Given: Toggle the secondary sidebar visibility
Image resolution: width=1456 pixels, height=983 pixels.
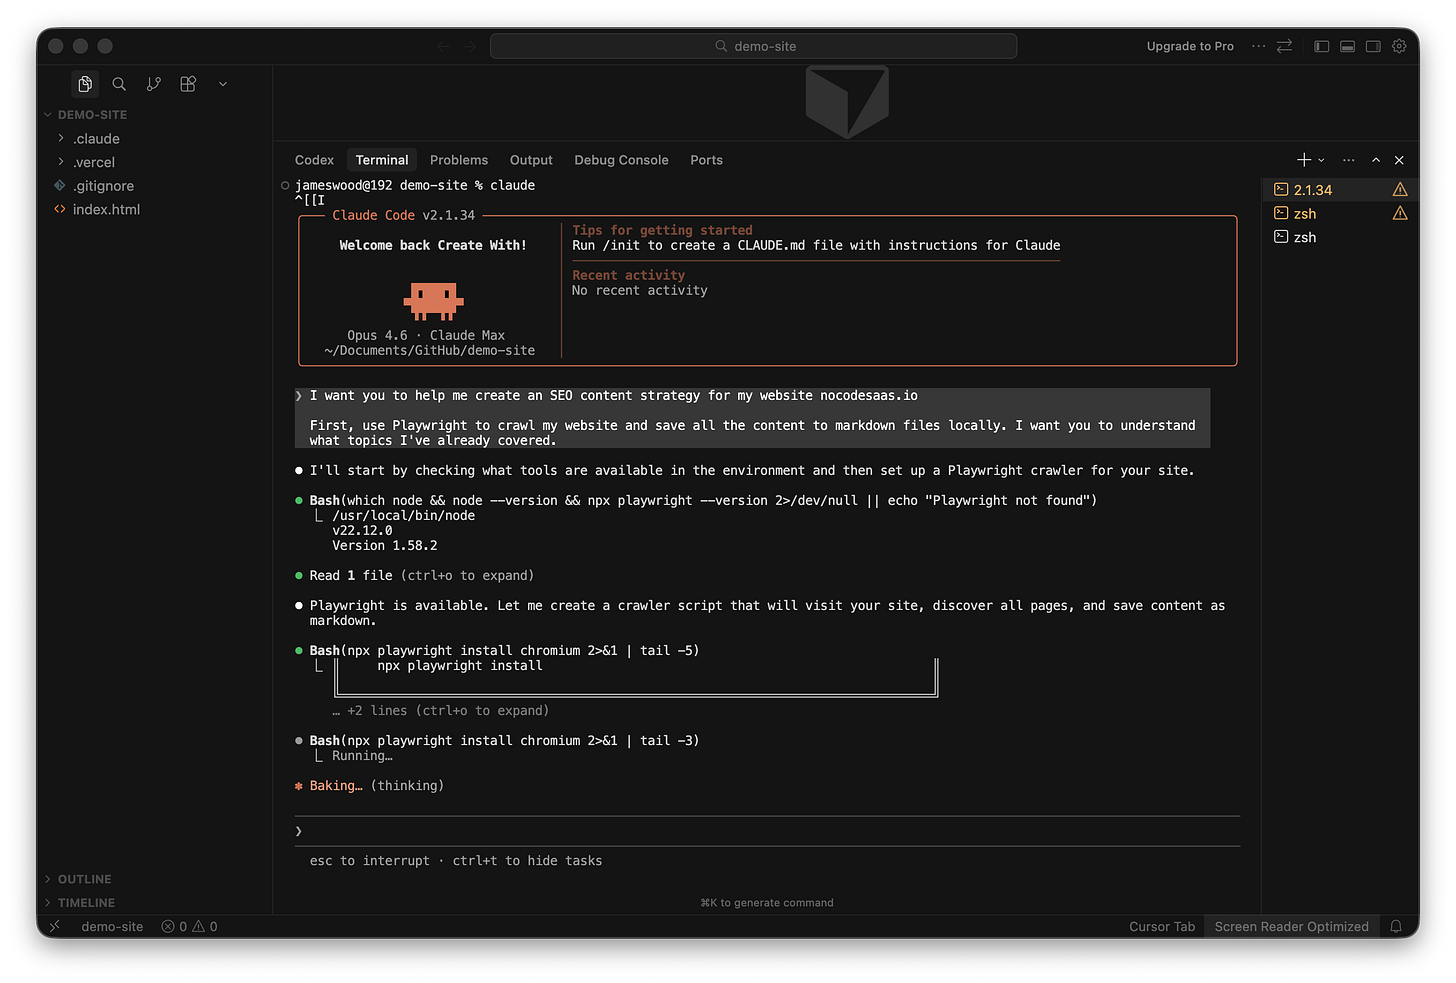Looking at the screenshot, I should pos(1373,46).
